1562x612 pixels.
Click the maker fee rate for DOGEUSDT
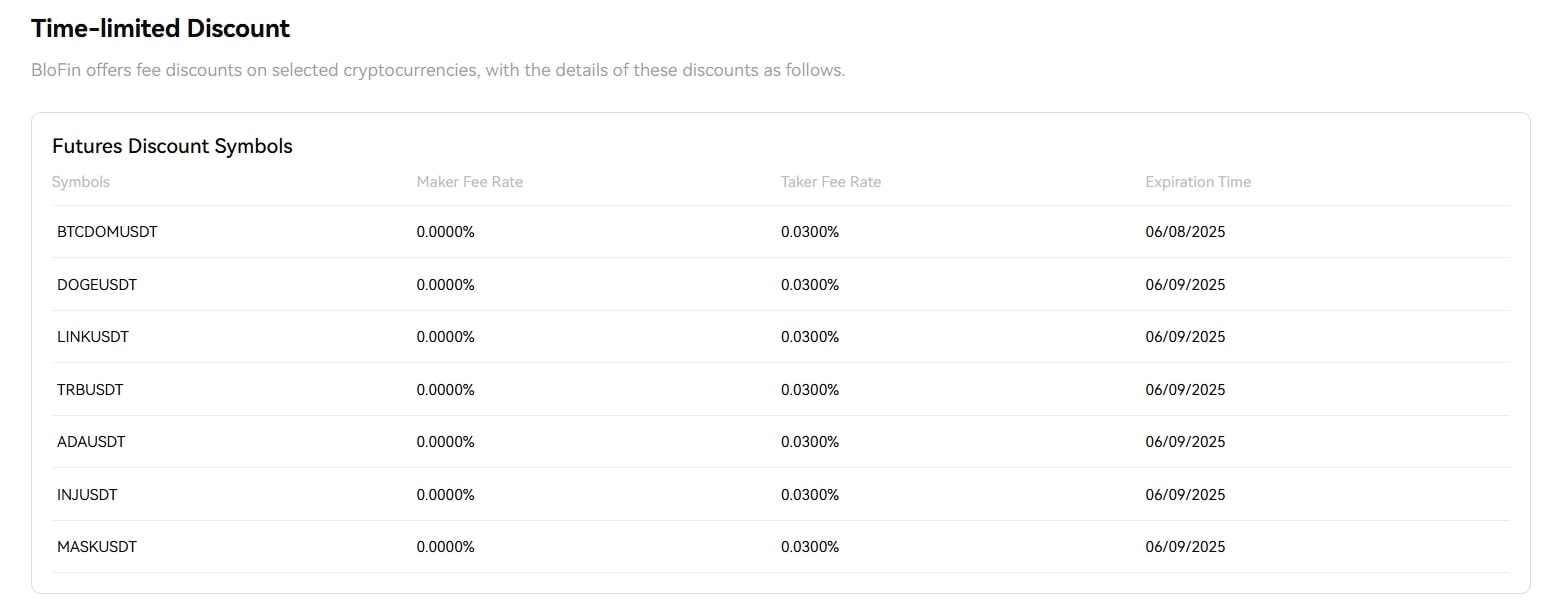point(445,285)
